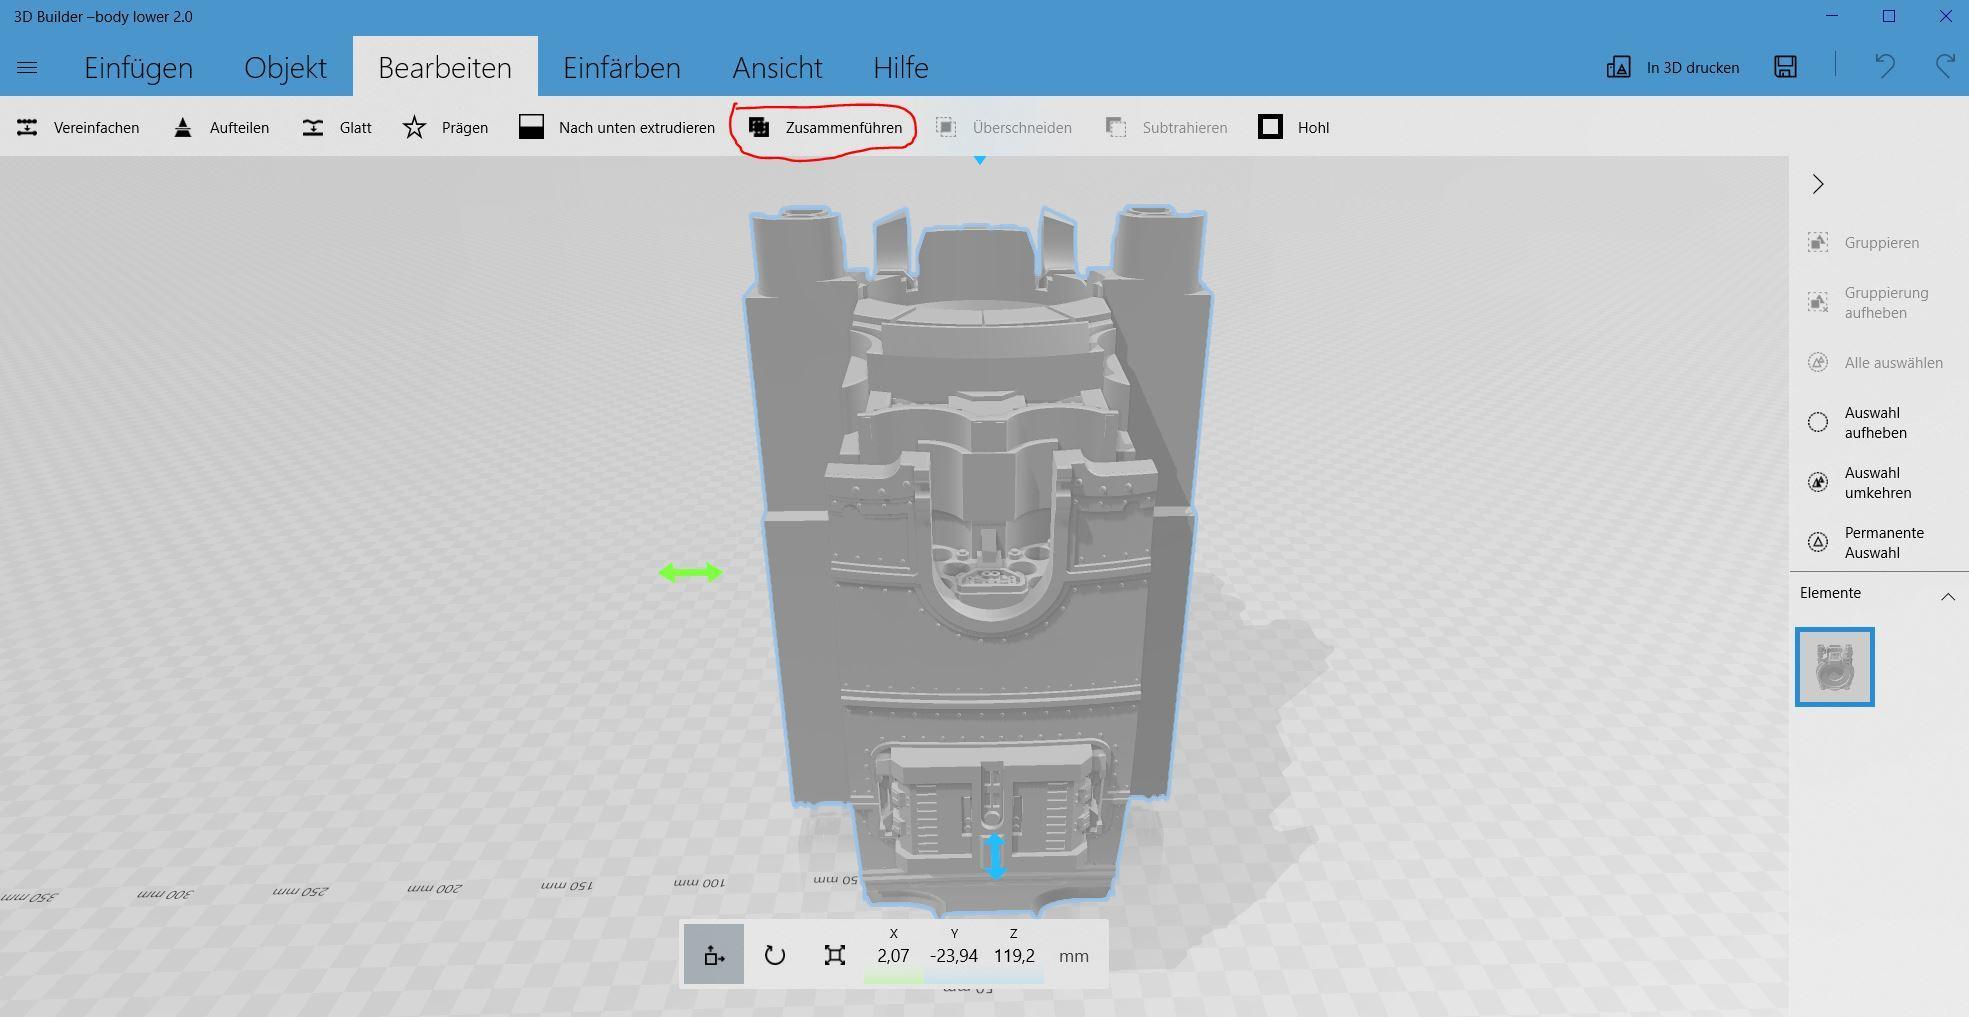Open the hamburger menu
1969x1017 pixels.
[x=27, y=68]
